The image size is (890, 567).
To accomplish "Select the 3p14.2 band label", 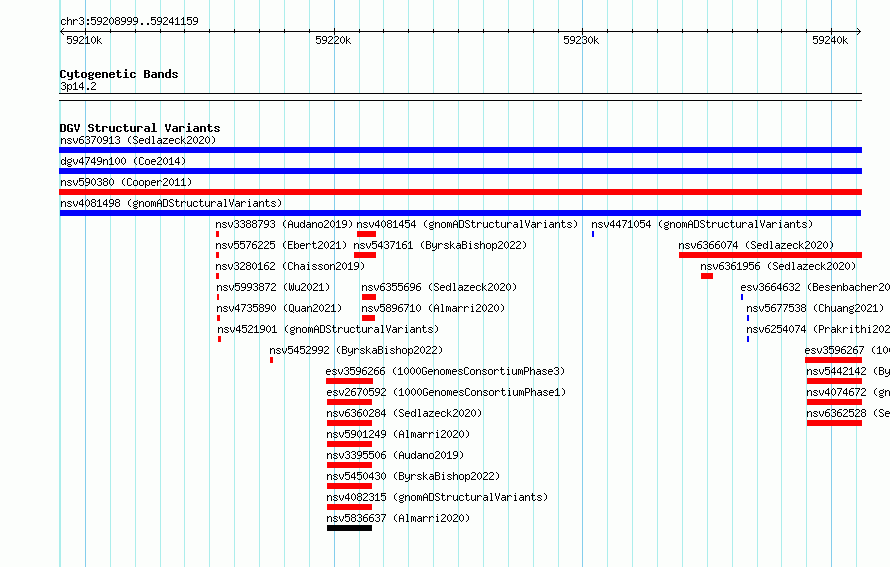I will (x=78, y=86).
